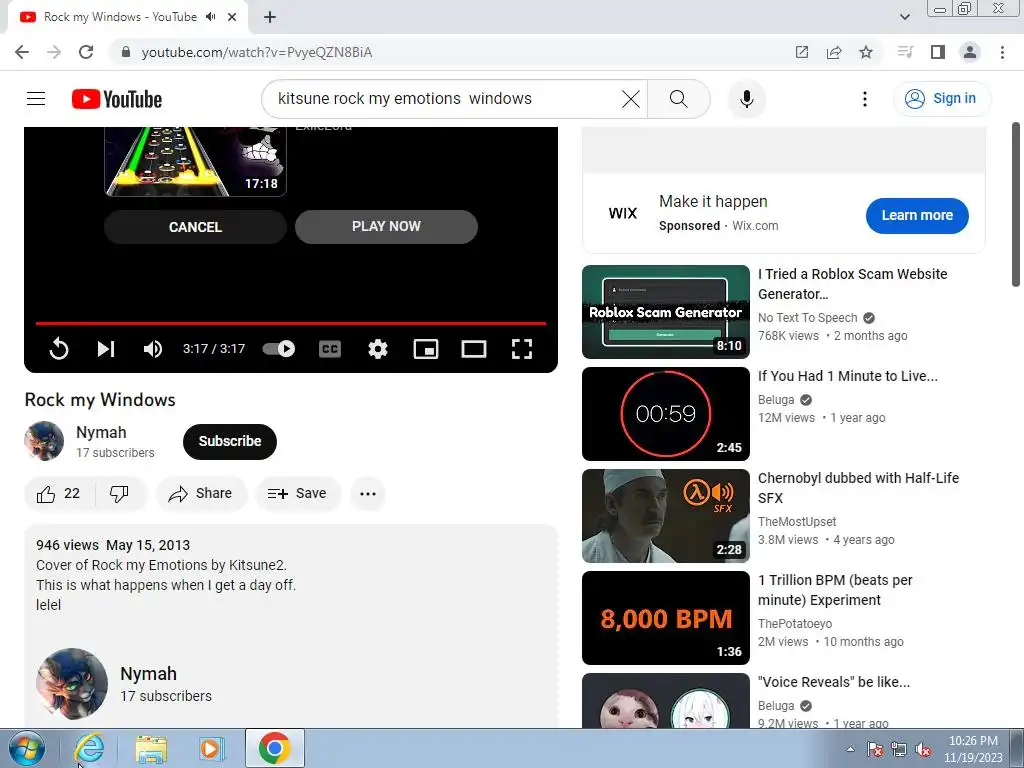Go back in Chrome browser
The image size is (1024, 768).
pos(22,52)
